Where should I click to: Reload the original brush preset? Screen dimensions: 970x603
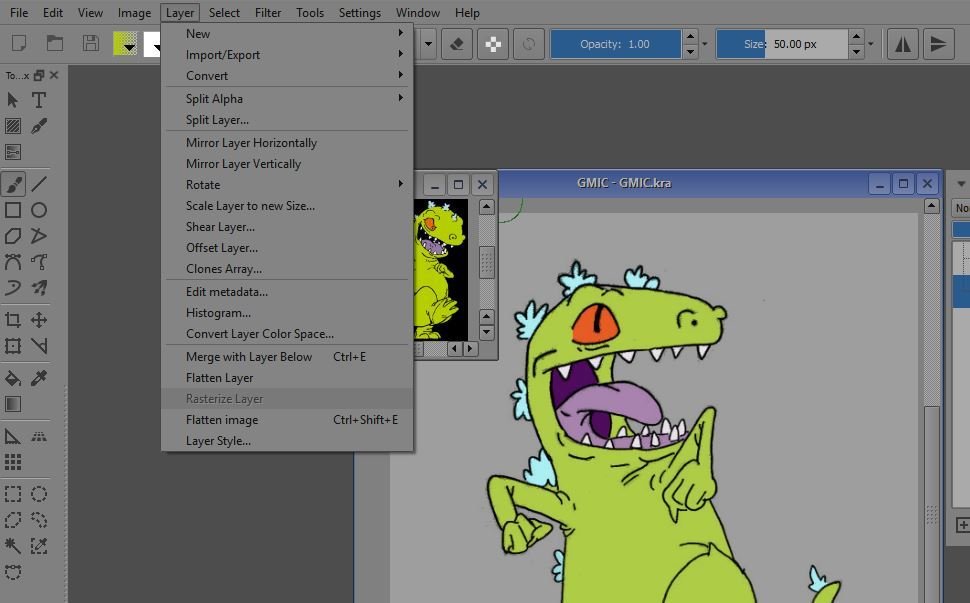point(529,44)
